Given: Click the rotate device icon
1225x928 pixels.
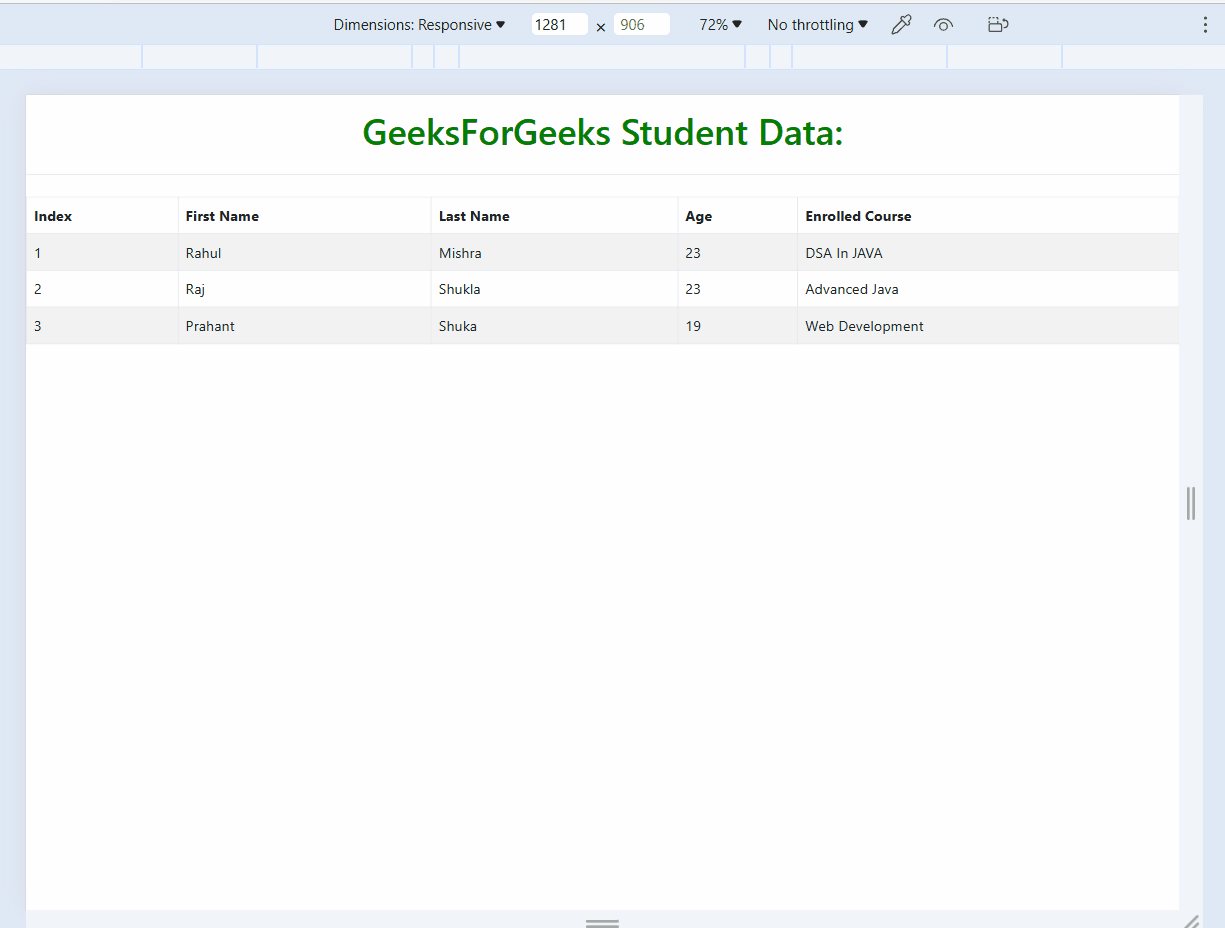Looking at the screenshot, I should click(x=997, y=25).
